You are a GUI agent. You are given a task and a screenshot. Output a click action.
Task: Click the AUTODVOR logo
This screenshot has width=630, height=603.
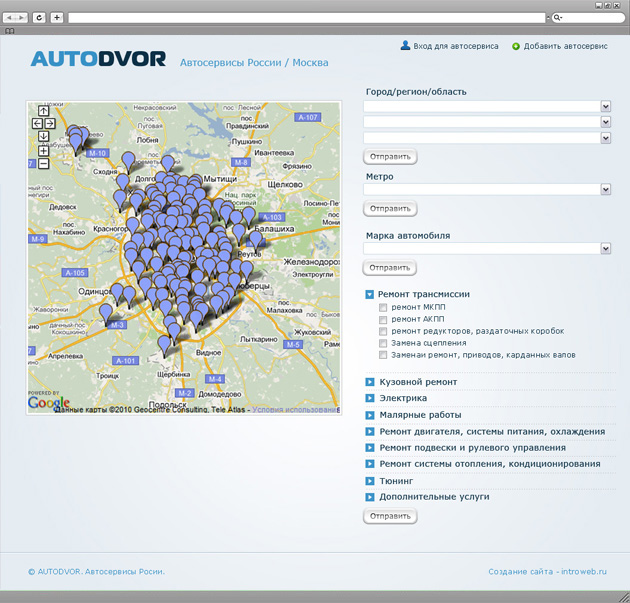[98, 59]
